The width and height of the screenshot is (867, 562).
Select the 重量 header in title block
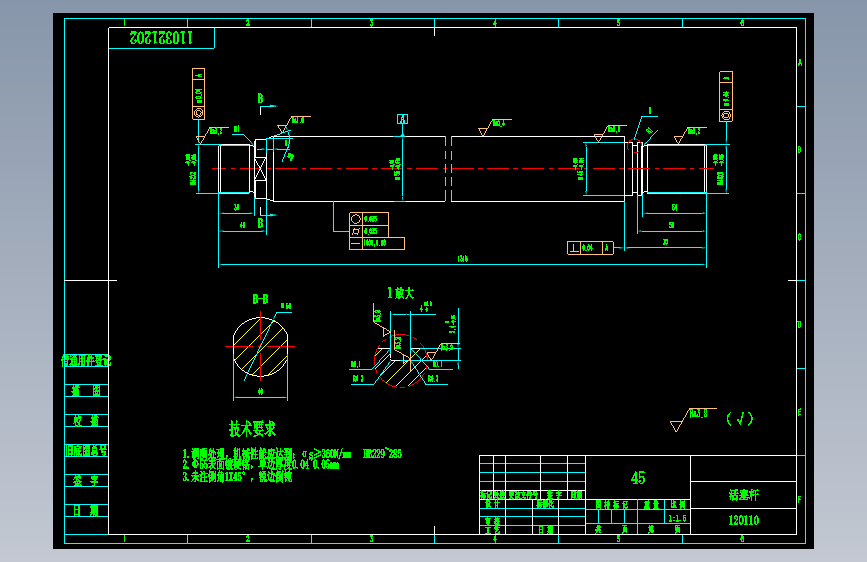click(651, 504)
